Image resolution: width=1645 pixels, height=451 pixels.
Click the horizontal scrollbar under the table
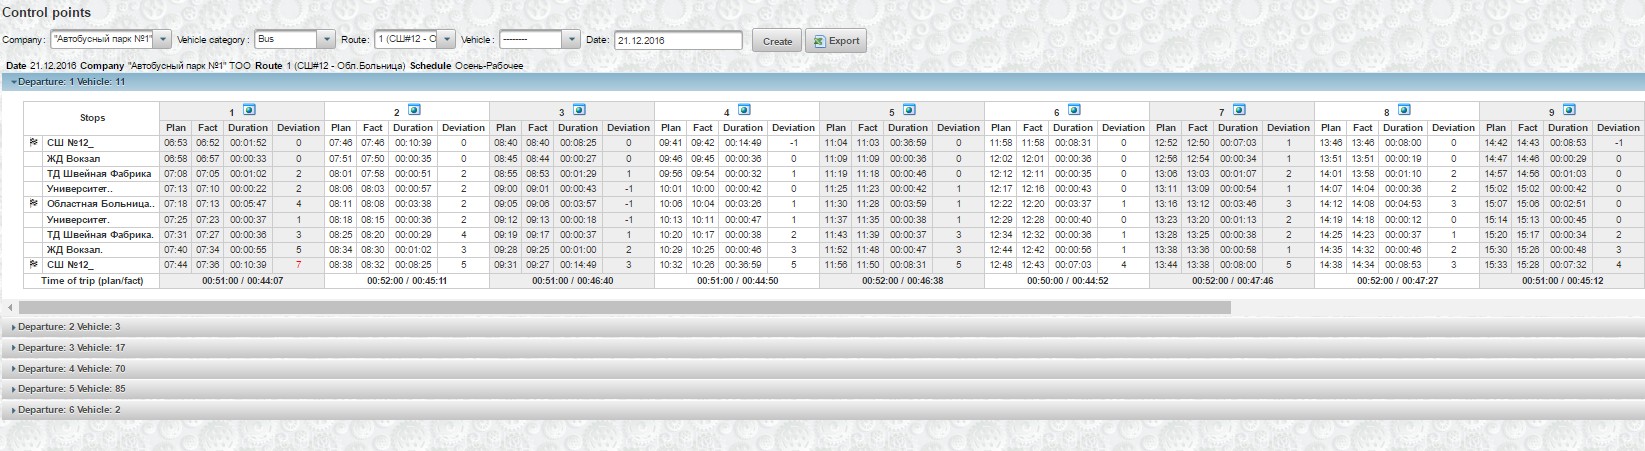(620, 308)
